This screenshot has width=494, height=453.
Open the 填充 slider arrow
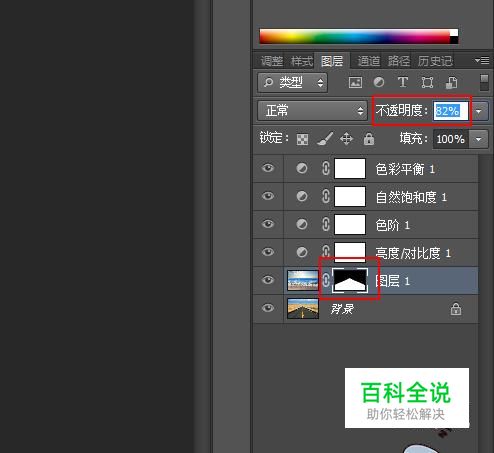coord(479,139)
